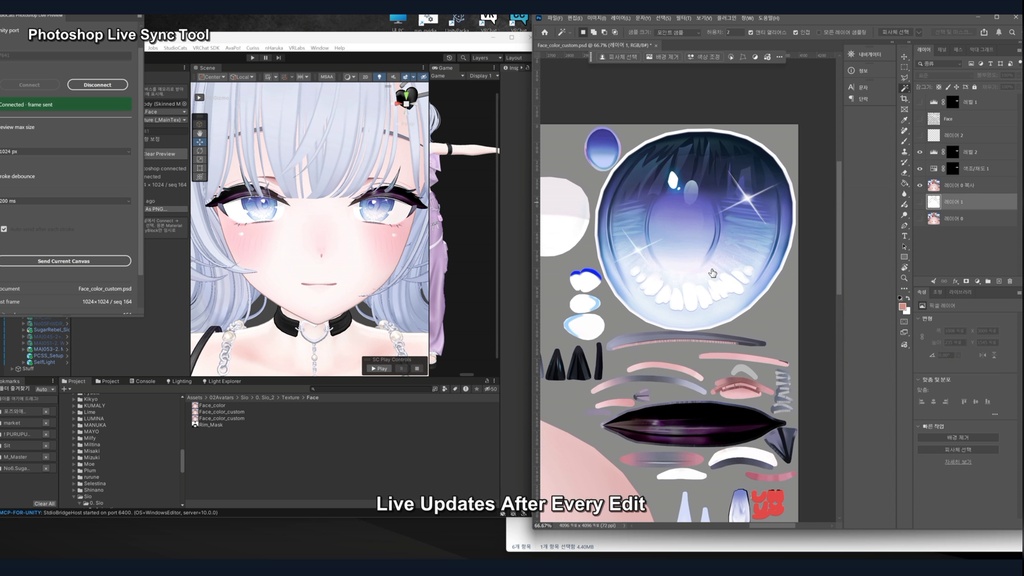Open the 200 ms debounce dropdown
This screenshot has height=576, width=1024.
coord(65,201)
